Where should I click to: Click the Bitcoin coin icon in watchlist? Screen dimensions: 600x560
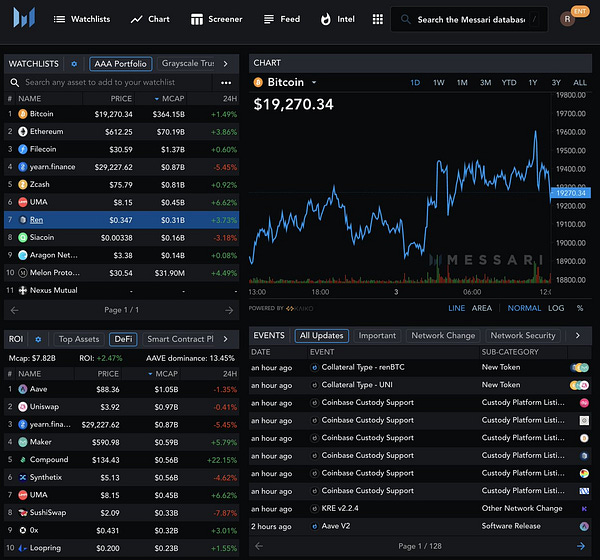[23, 114]
